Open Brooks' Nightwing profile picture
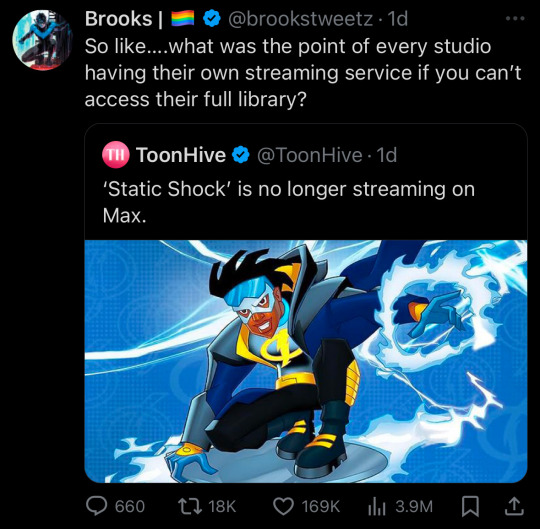 (42, 40)
